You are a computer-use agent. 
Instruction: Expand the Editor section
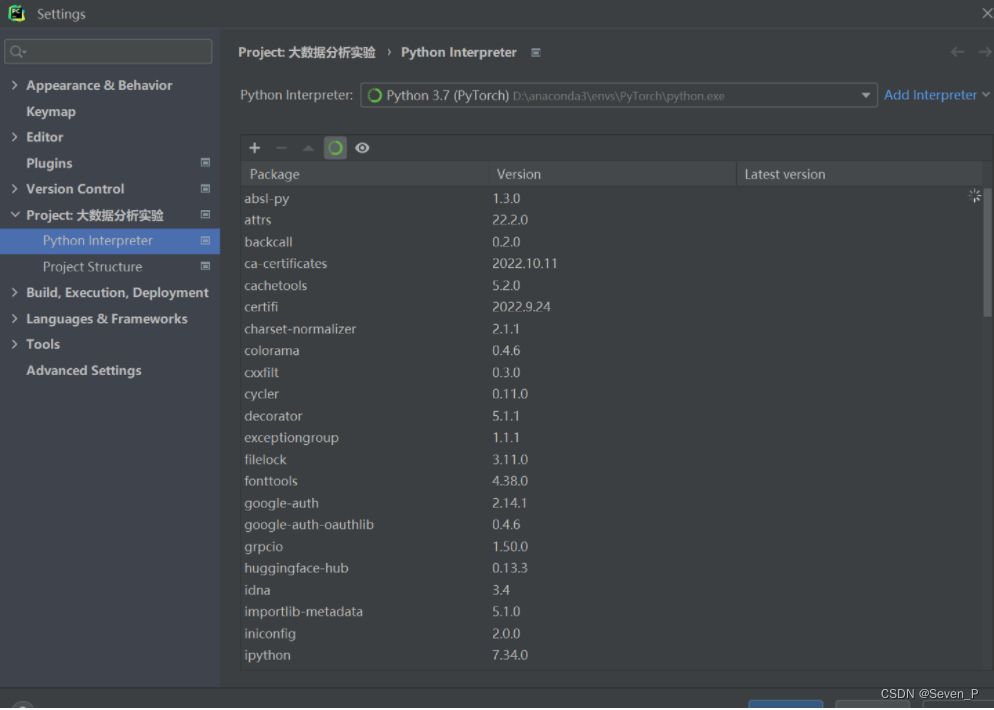[15, 137]
